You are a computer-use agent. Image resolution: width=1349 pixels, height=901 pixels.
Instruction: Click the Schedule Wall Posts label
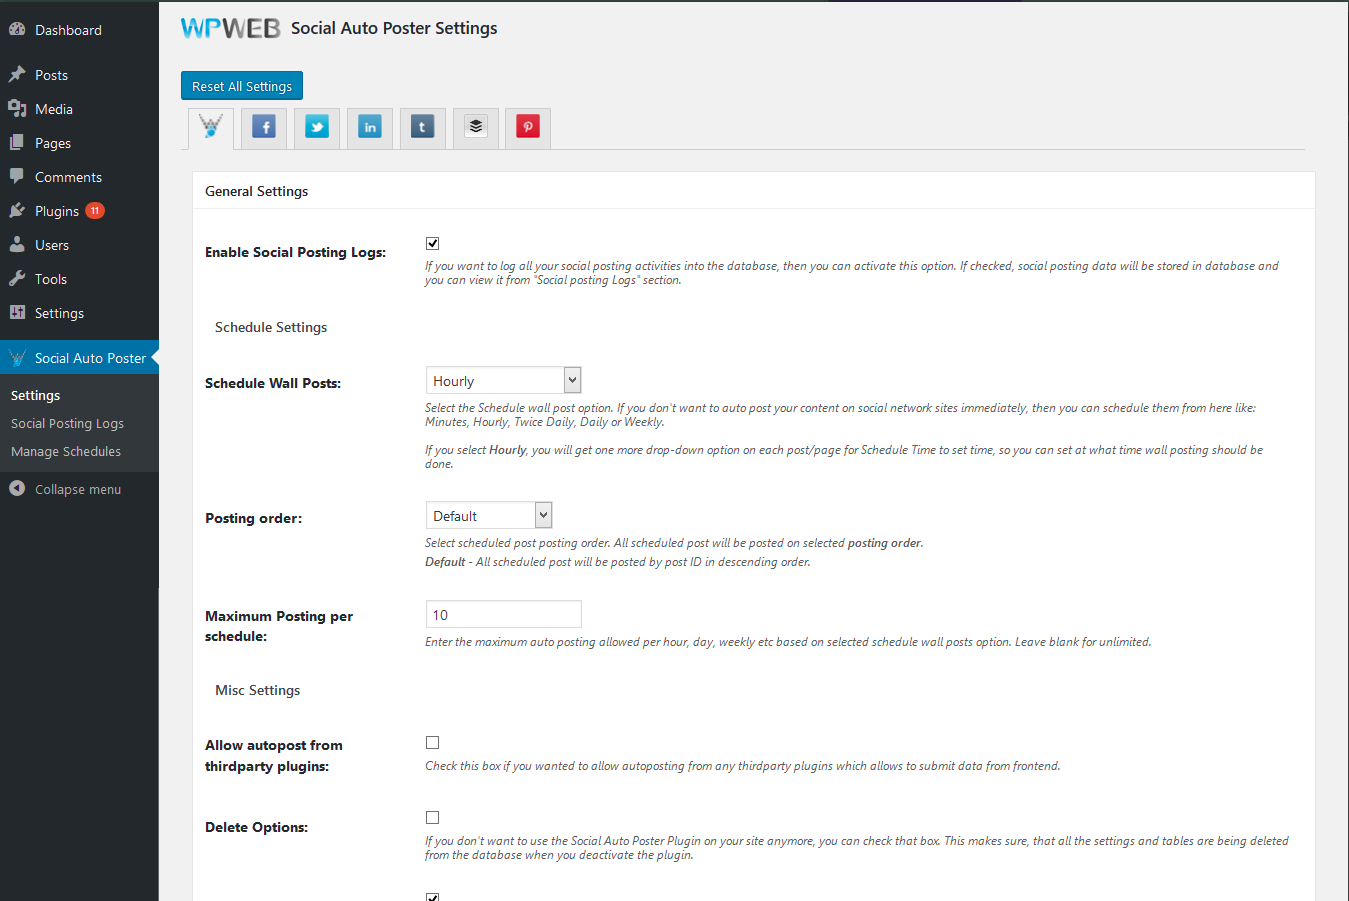273,383
